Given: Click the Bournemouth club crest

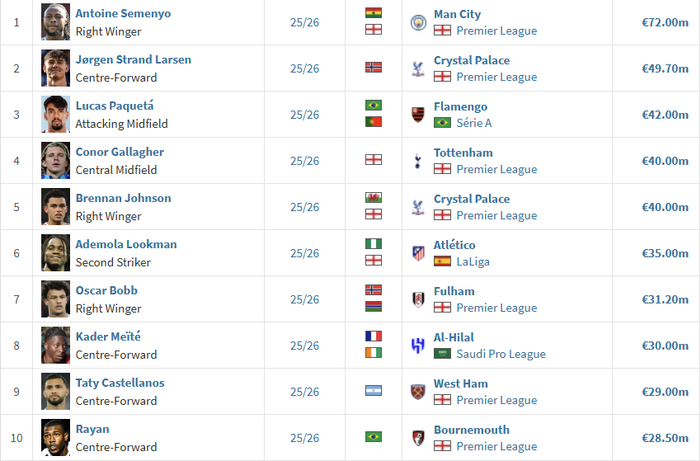Looking at the screenshot, I should 418,437.
